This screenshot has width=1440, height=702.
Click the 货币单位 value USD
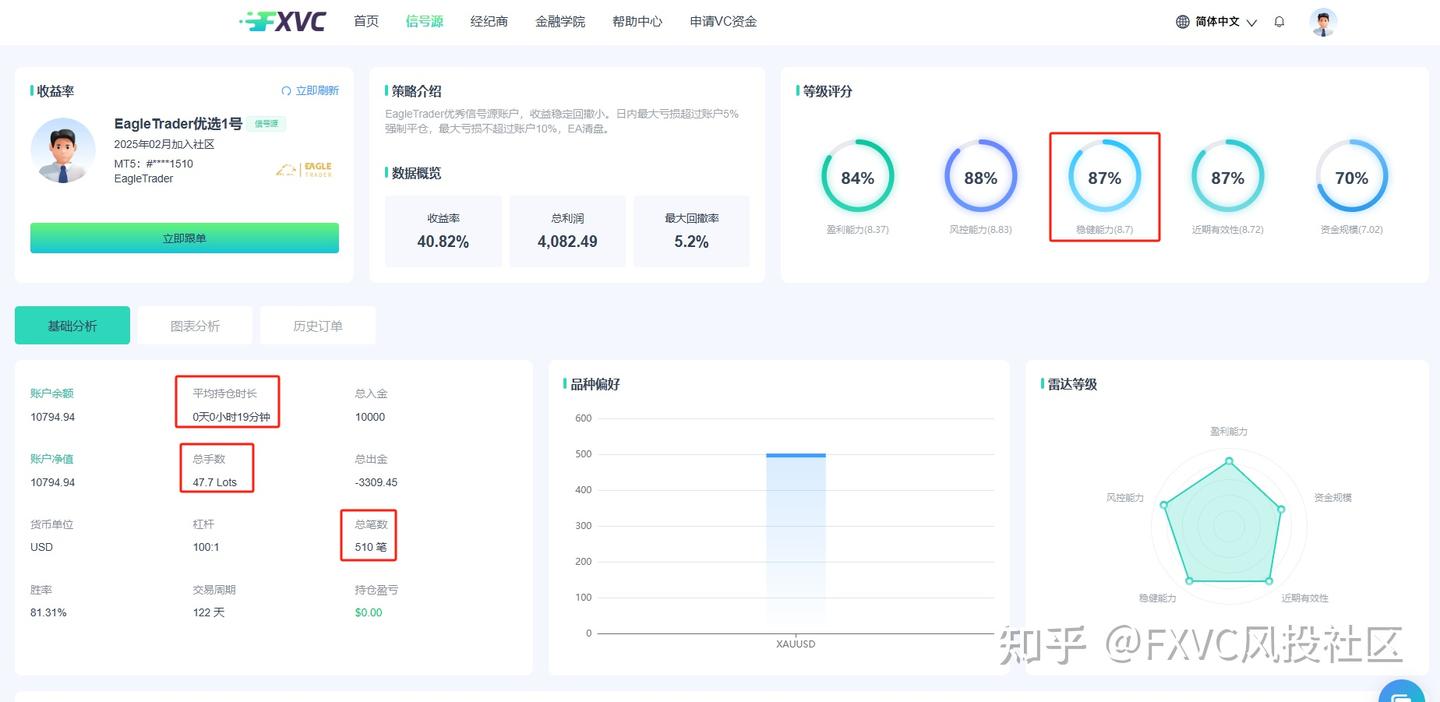coord(42,547)
